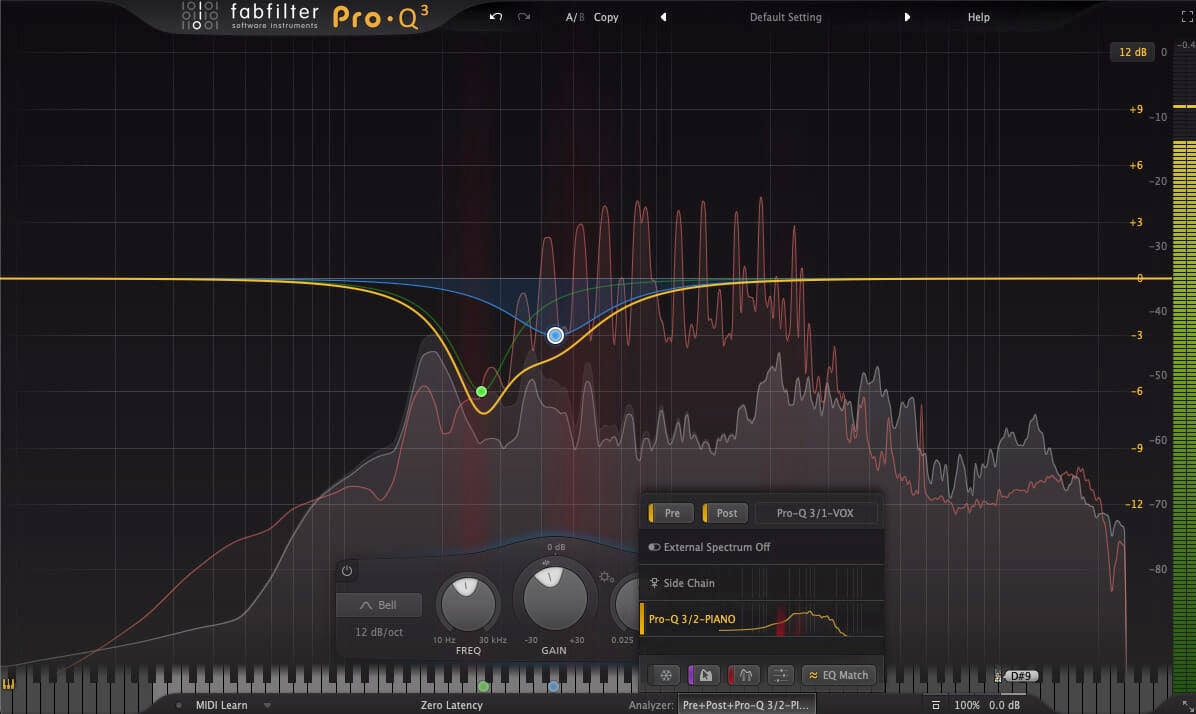The height and width of the screenshot is (714, 1196).
Task: Click the Copy button next to A/B
Action: click(606, 17)
